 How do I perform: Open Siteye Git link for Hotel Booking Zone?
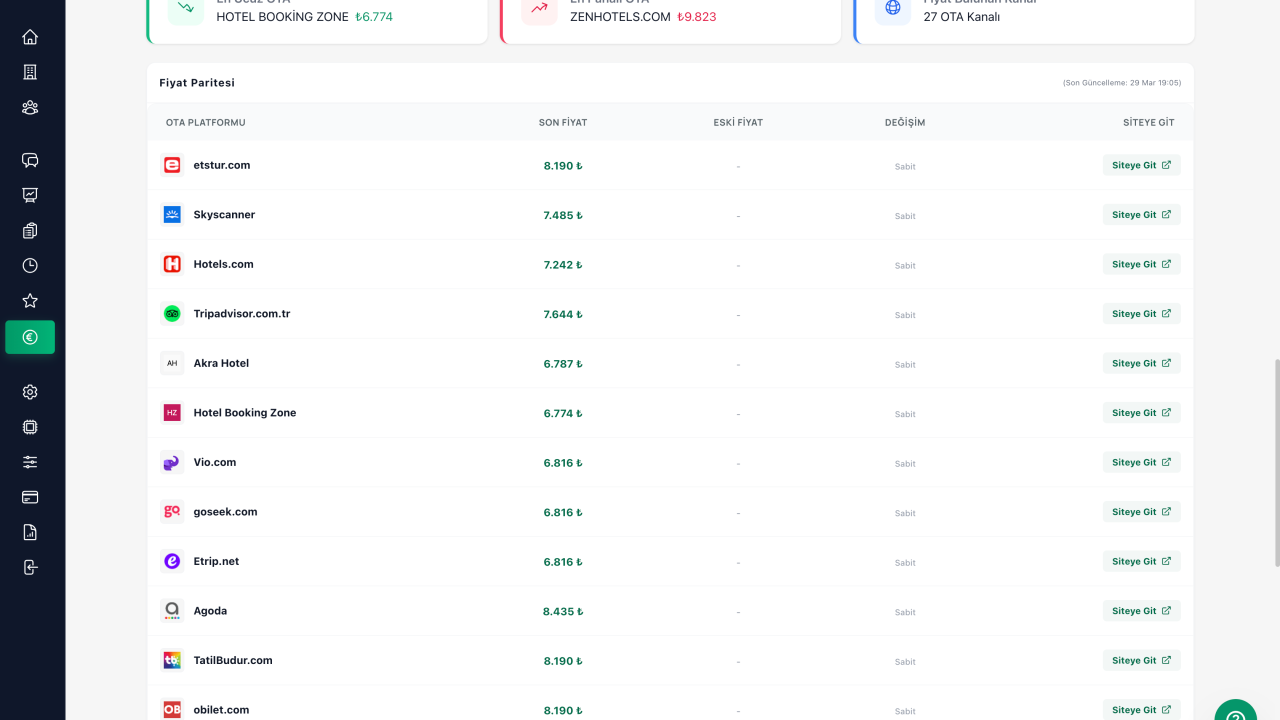[1141, 413]
